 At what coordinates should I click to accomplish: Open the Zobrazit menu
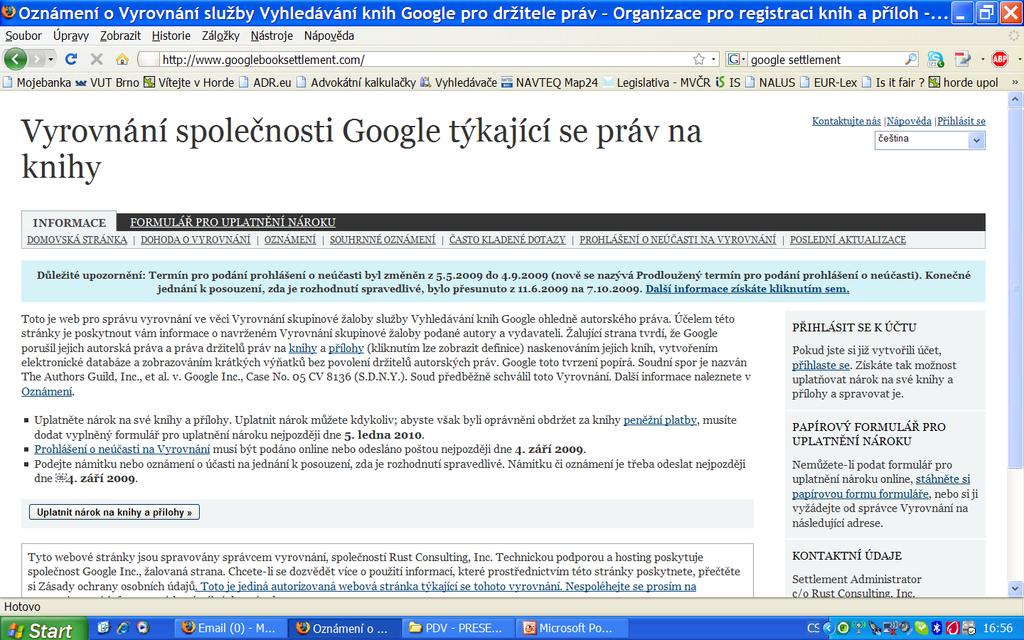[120, 36]
